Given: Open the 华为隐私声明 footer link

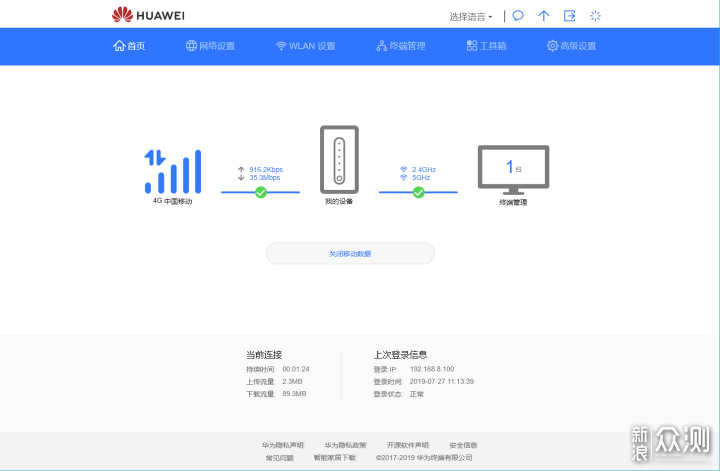Looking at the screenshot, I should pos(283,445).
